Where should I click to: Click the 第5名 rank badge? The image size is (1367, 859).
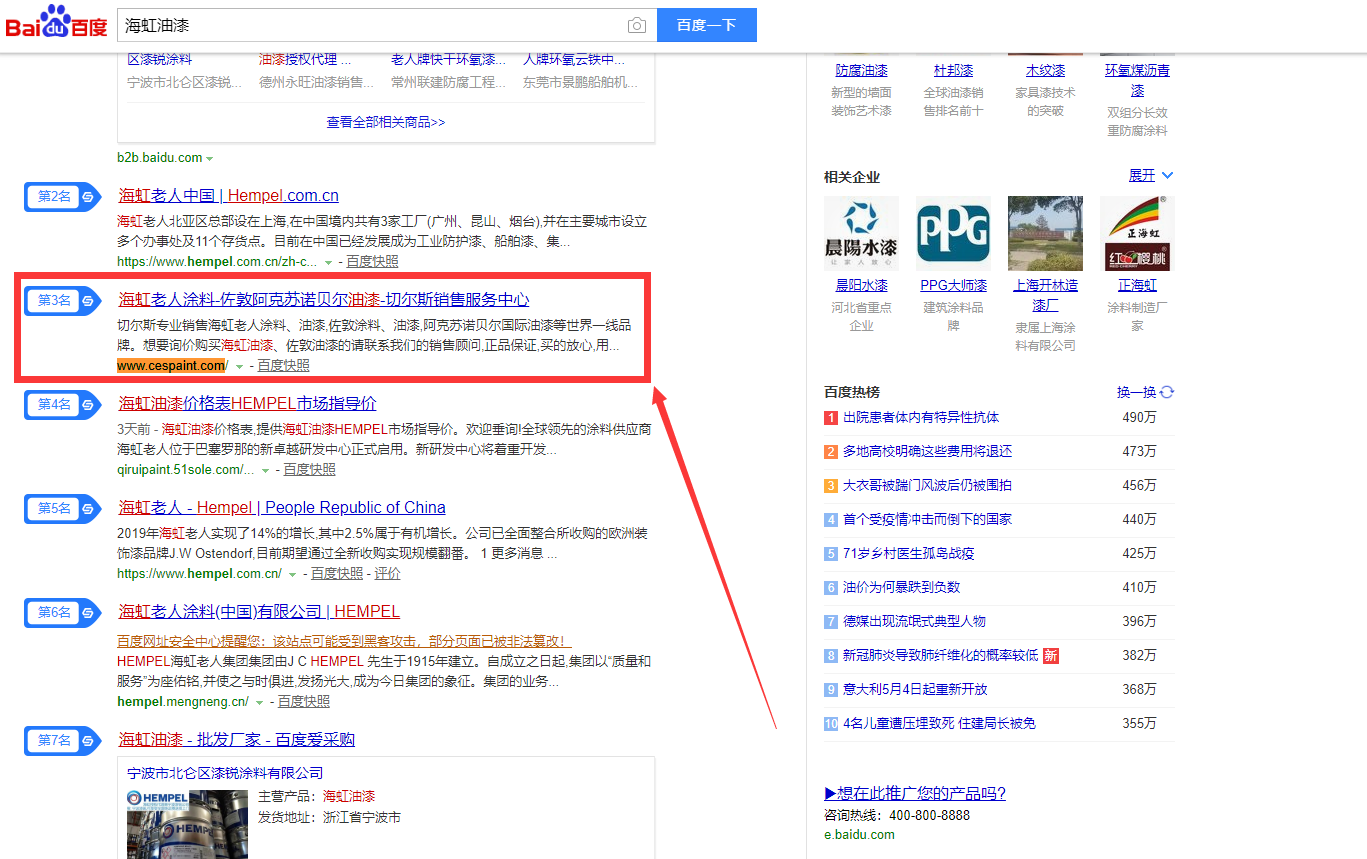click(62, 508)
